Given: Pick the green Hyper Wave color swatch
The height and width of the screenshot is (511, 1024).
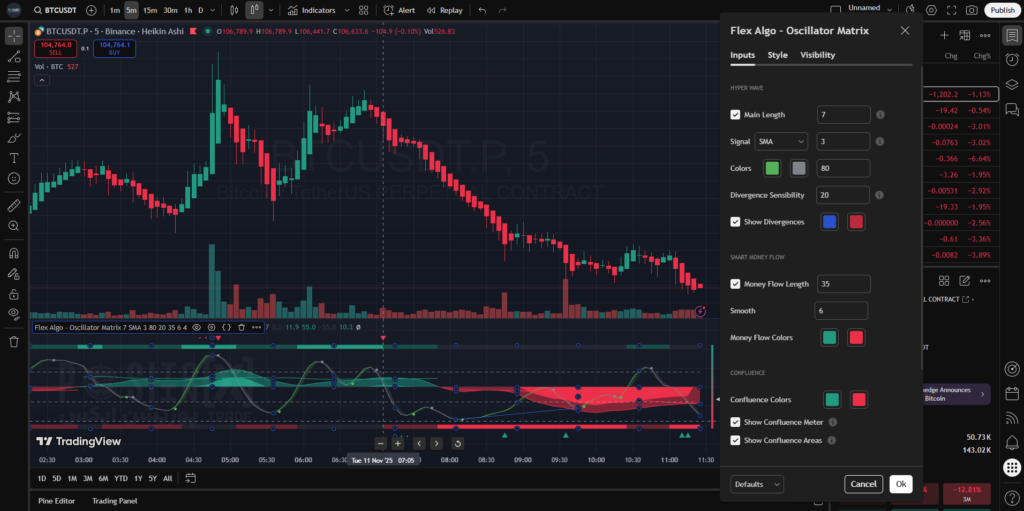Looking at the screenshot, I should click(x=773, y=169).
